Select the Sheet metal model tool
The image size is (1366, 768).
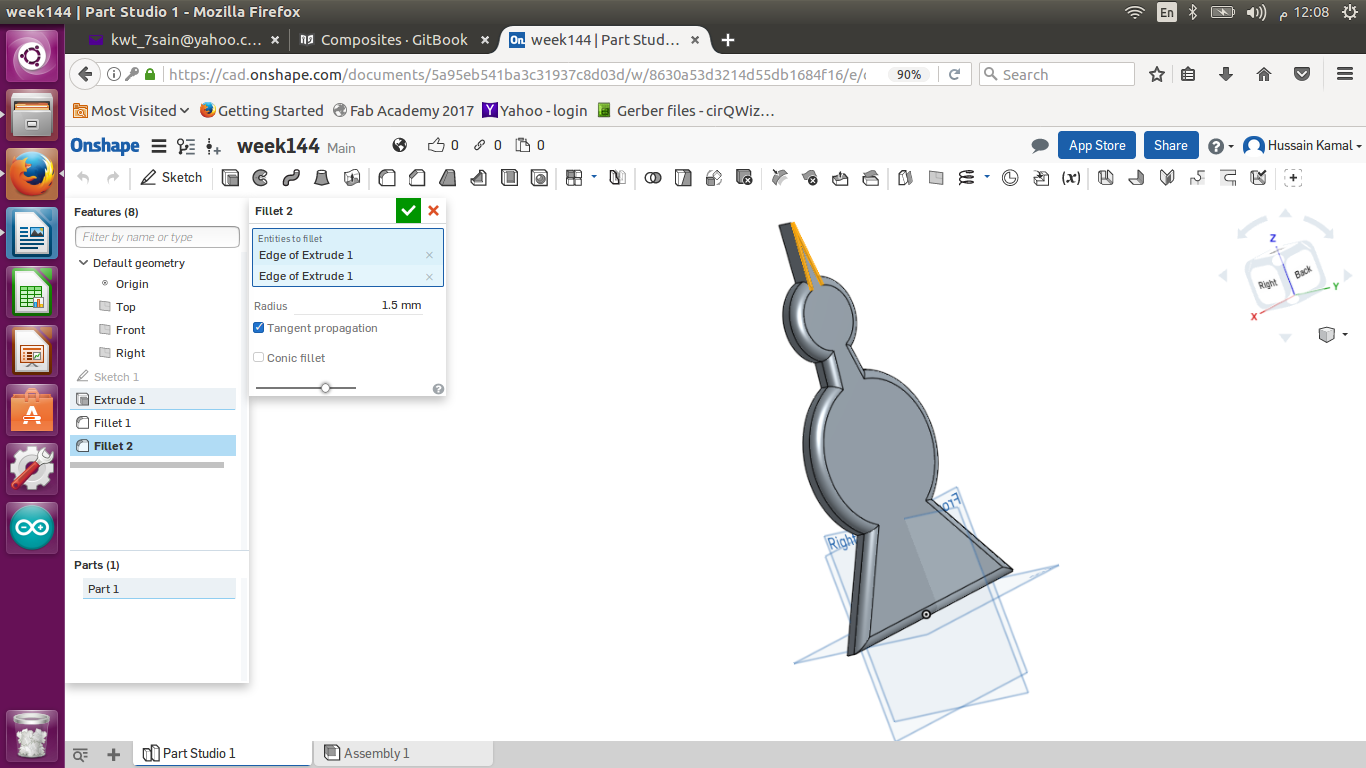click(1105, 178)
